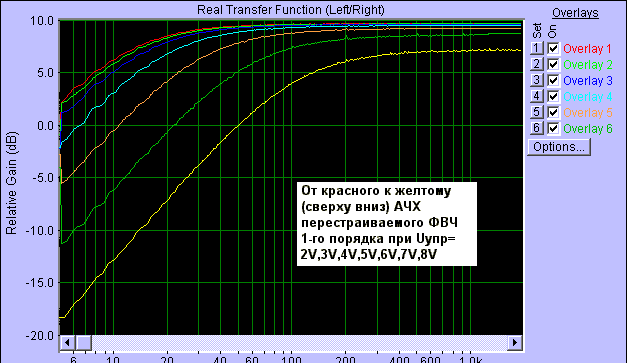Click the horizontal scrollbar thumb

tap(84, 343)
